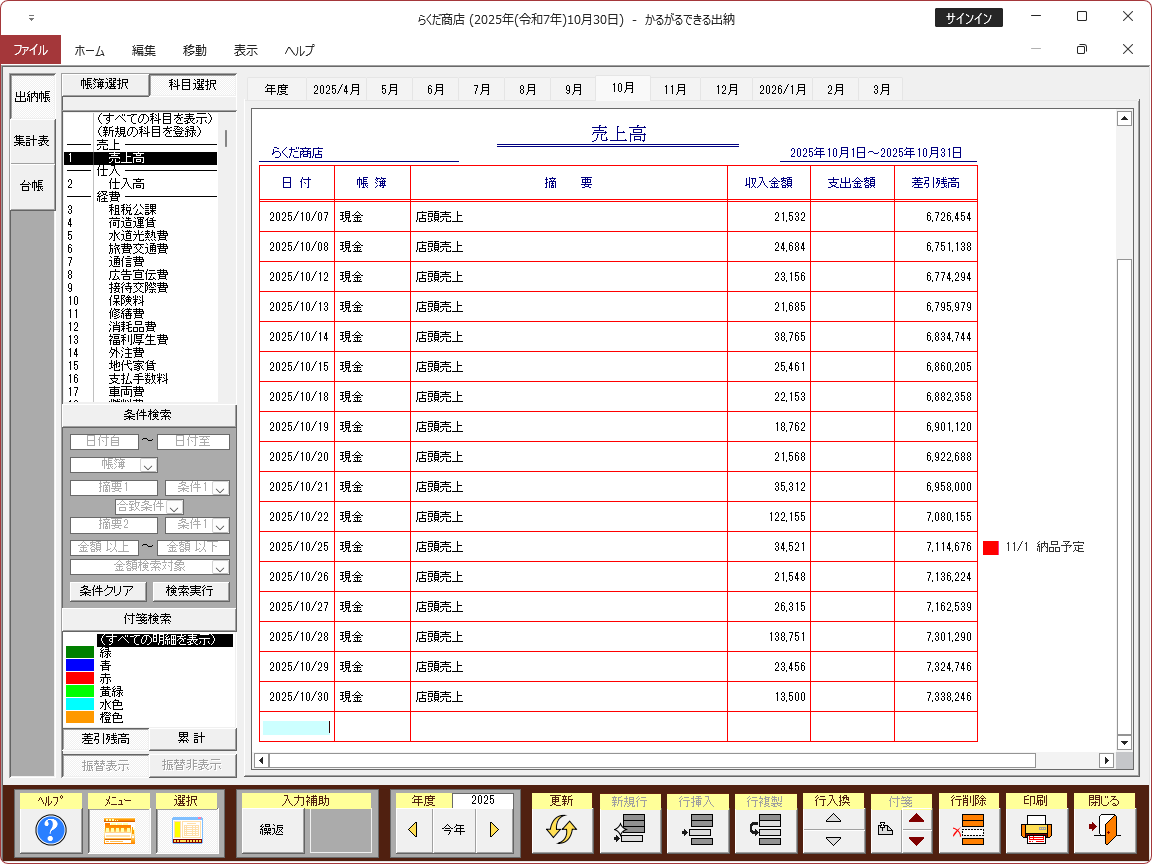Click the Select (選択) ledger icon
Viewport: 1152px width, 864px height.
click(x=186, y=830)
